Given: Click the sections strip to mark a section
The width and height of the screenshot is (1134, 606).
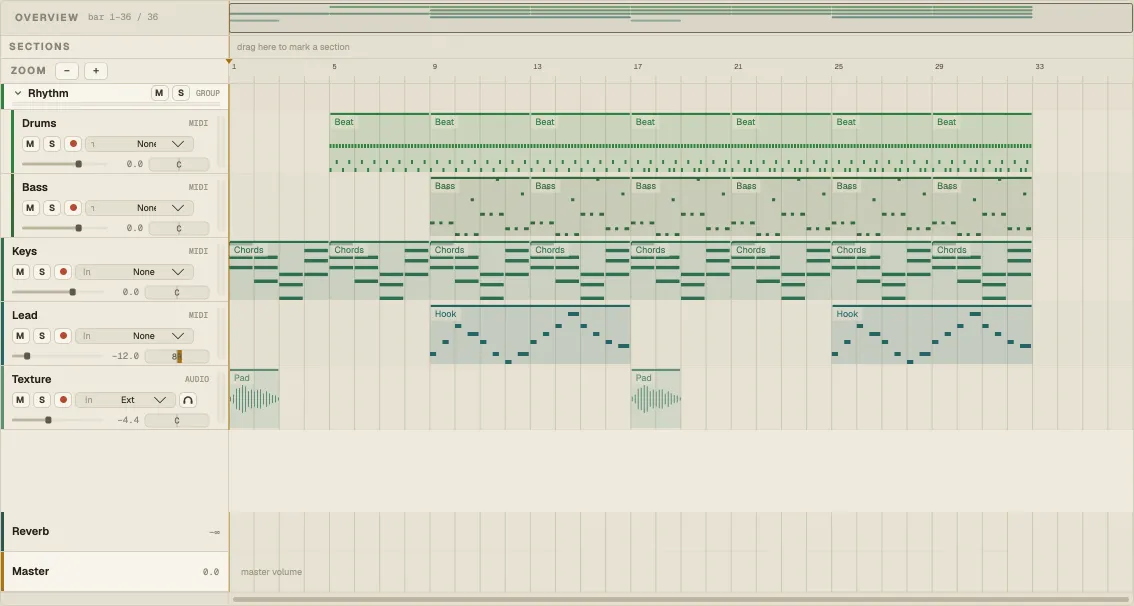Looking at the screenshot, I should point(681,47).
